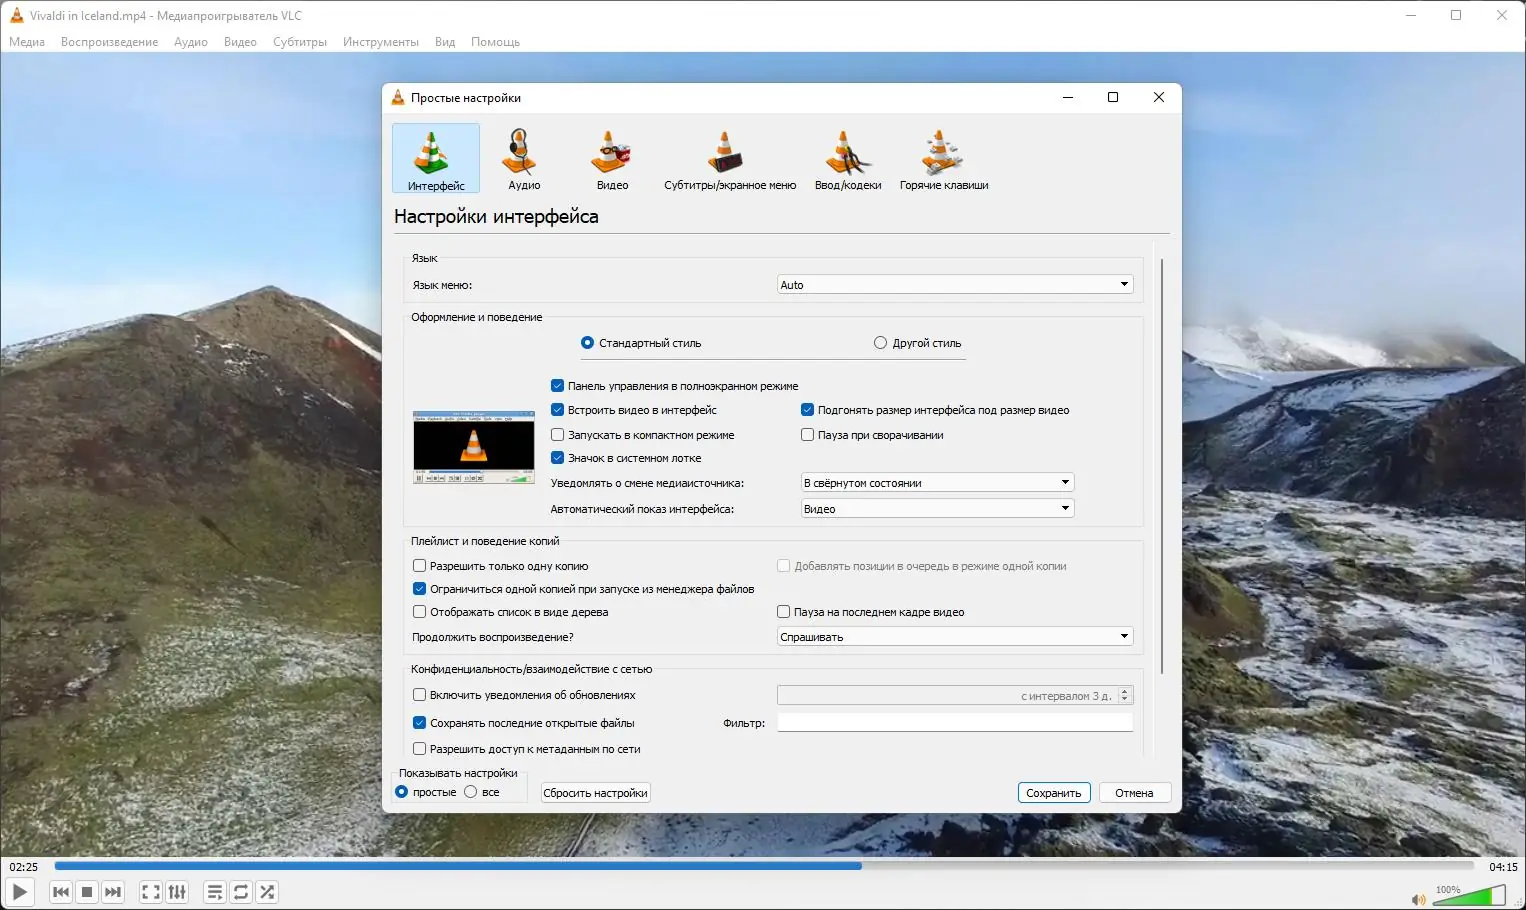
Task: Click the play button in the player
Action: pyautogui.click(x=20, y=892)
